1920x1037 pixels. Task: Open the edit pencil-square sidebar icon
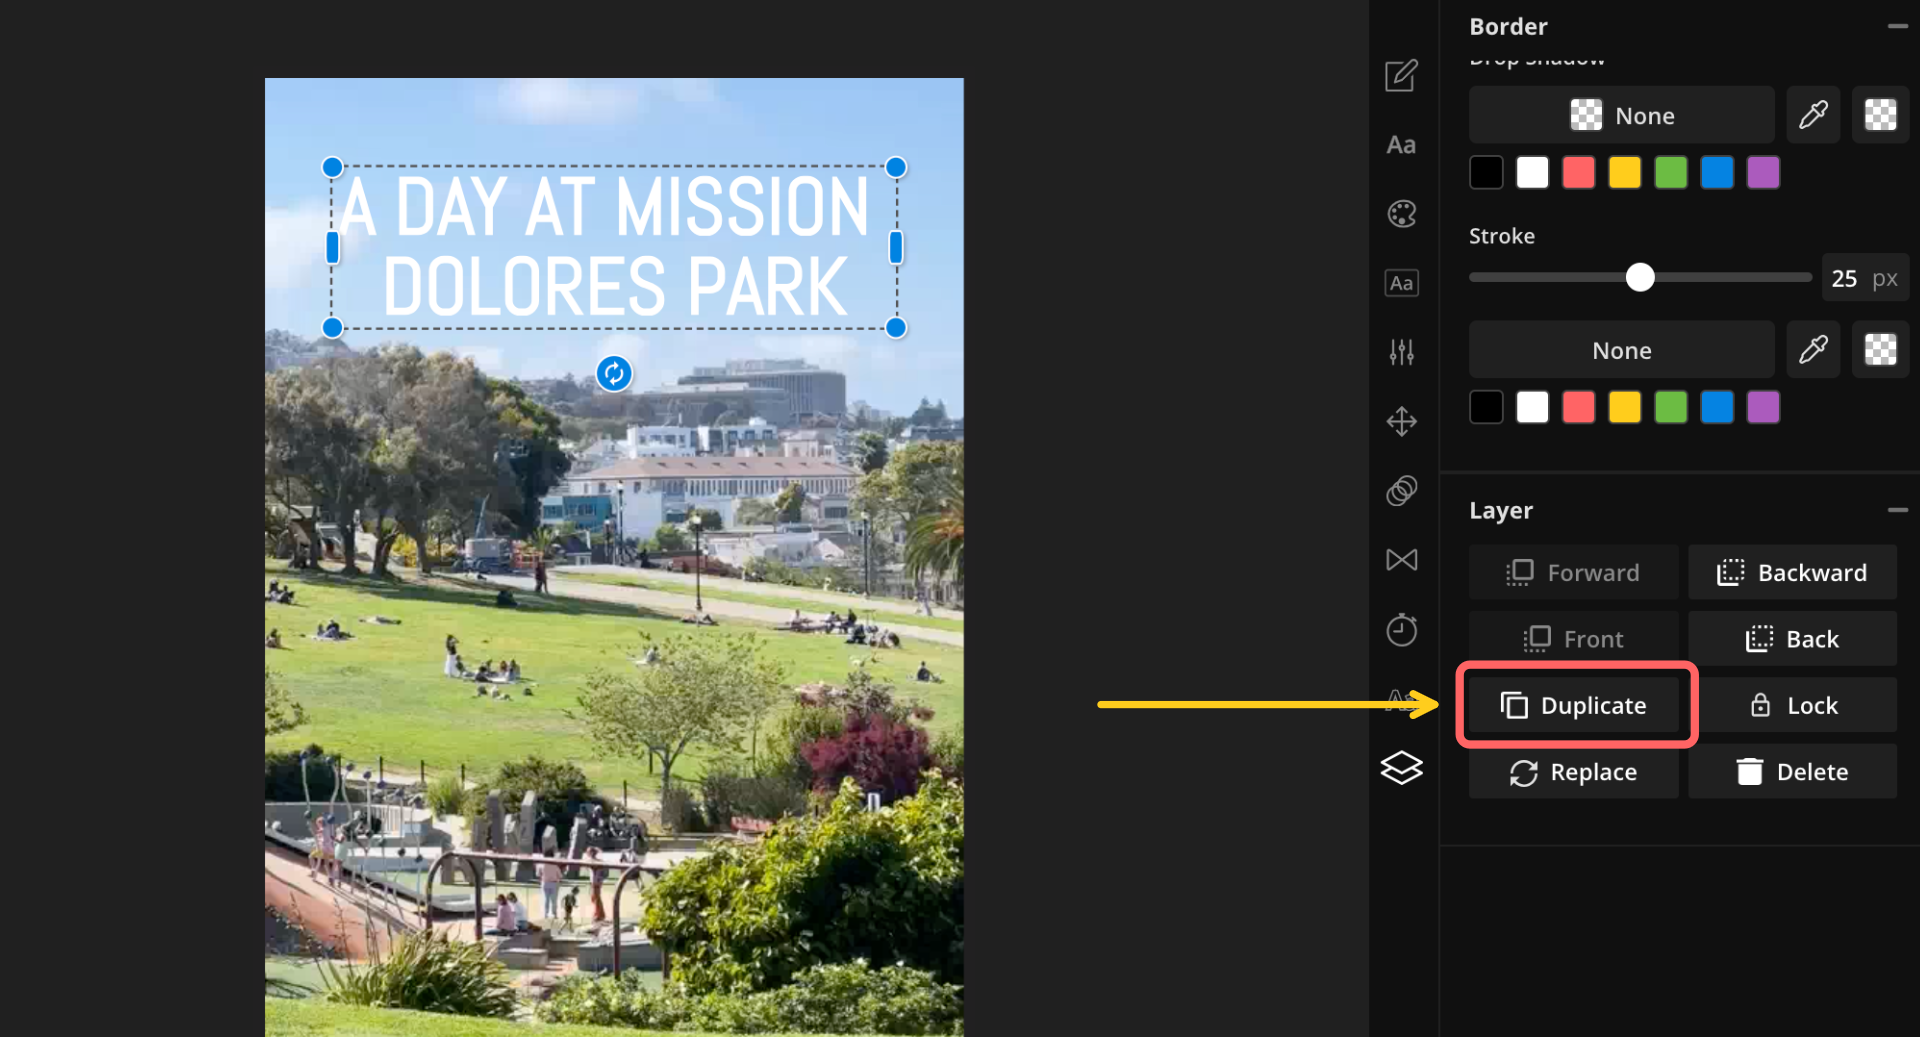(1401, 76)
